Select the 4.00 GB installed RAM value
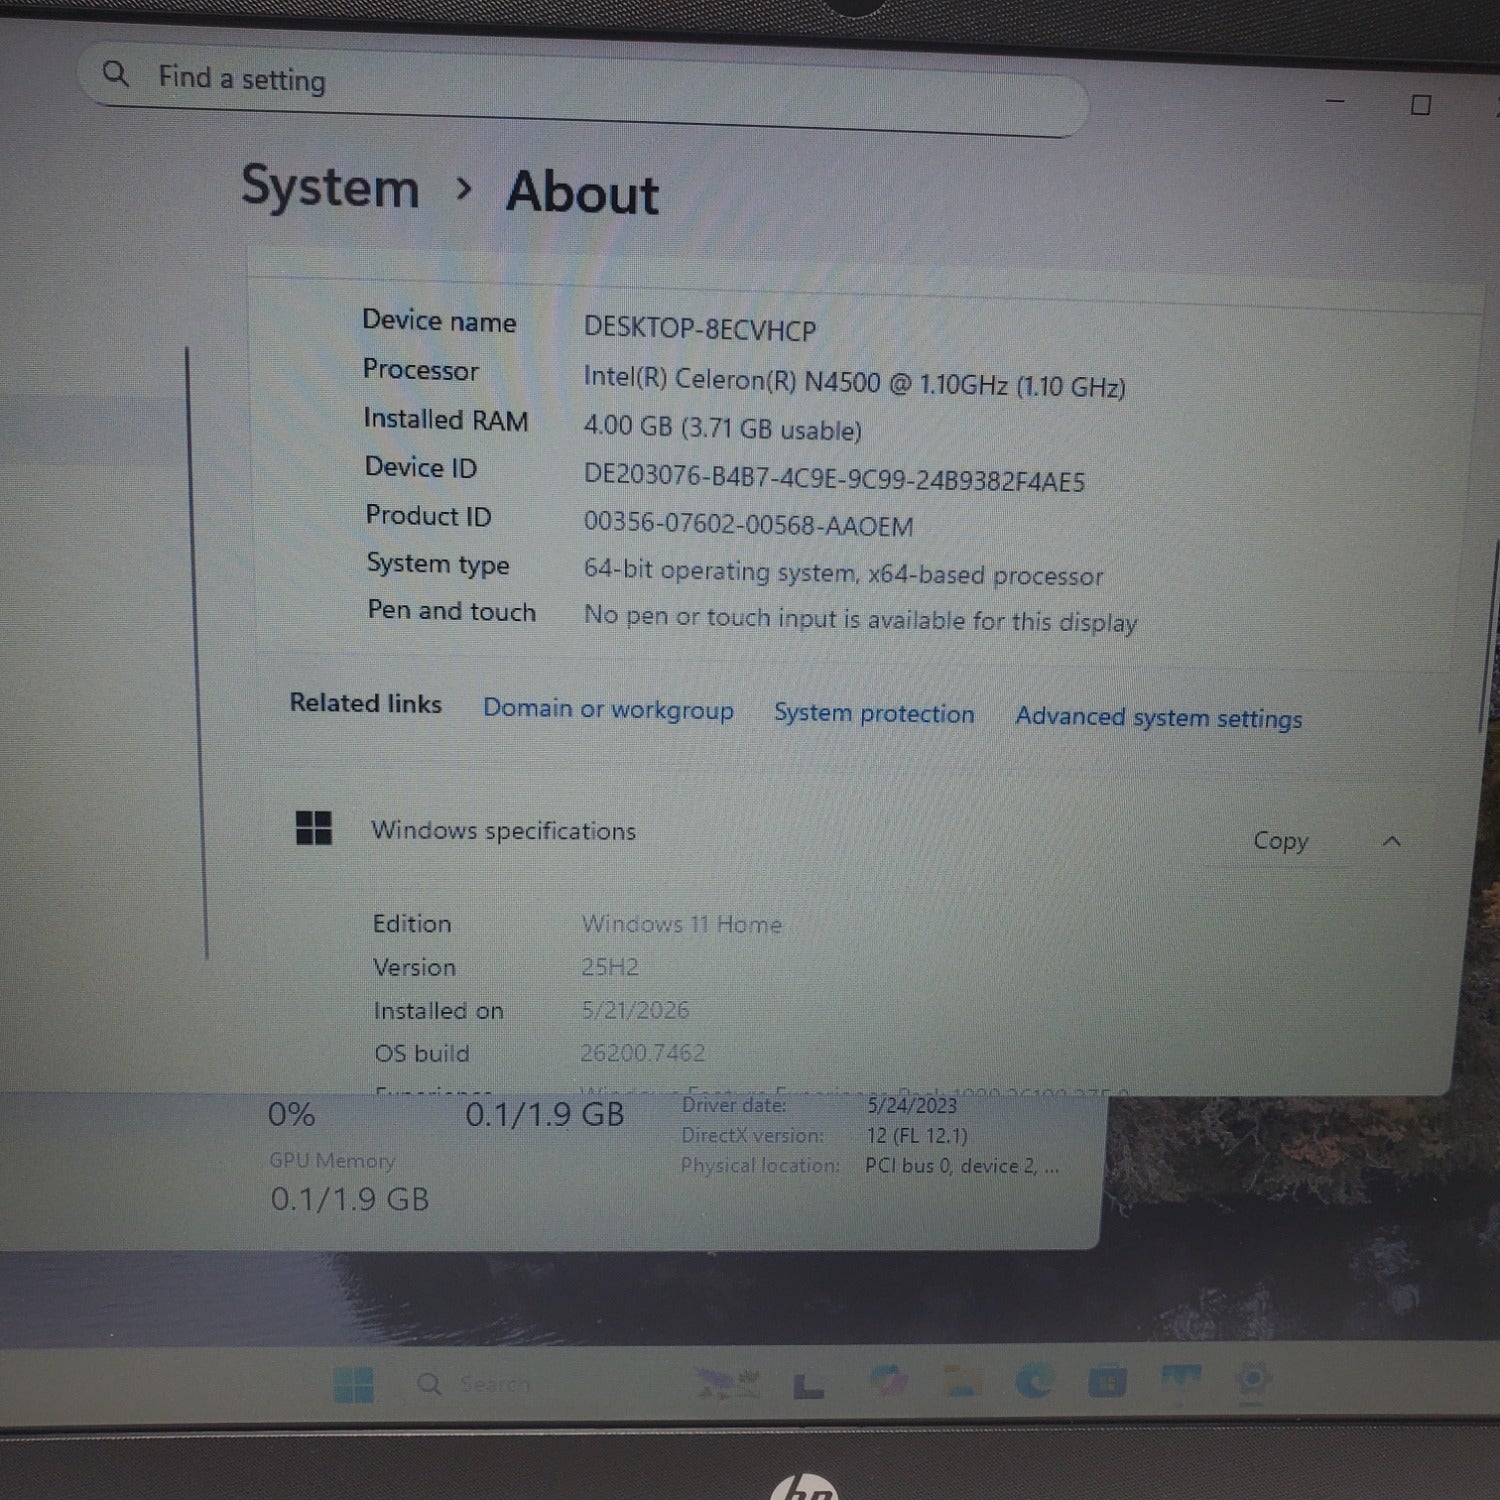Image resolution: width=1500 pixels, height=1500 pixels. pyautogui.click(x=722, y=427)
